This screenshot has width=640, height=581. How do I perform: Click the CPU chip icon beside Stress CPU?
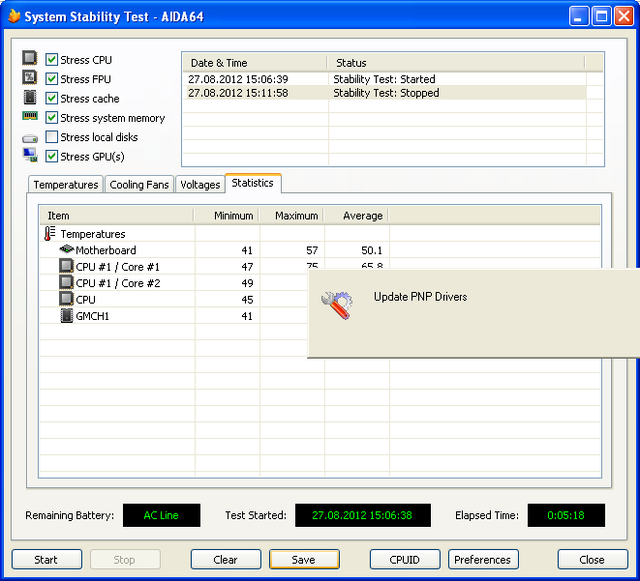pos(30,59)
